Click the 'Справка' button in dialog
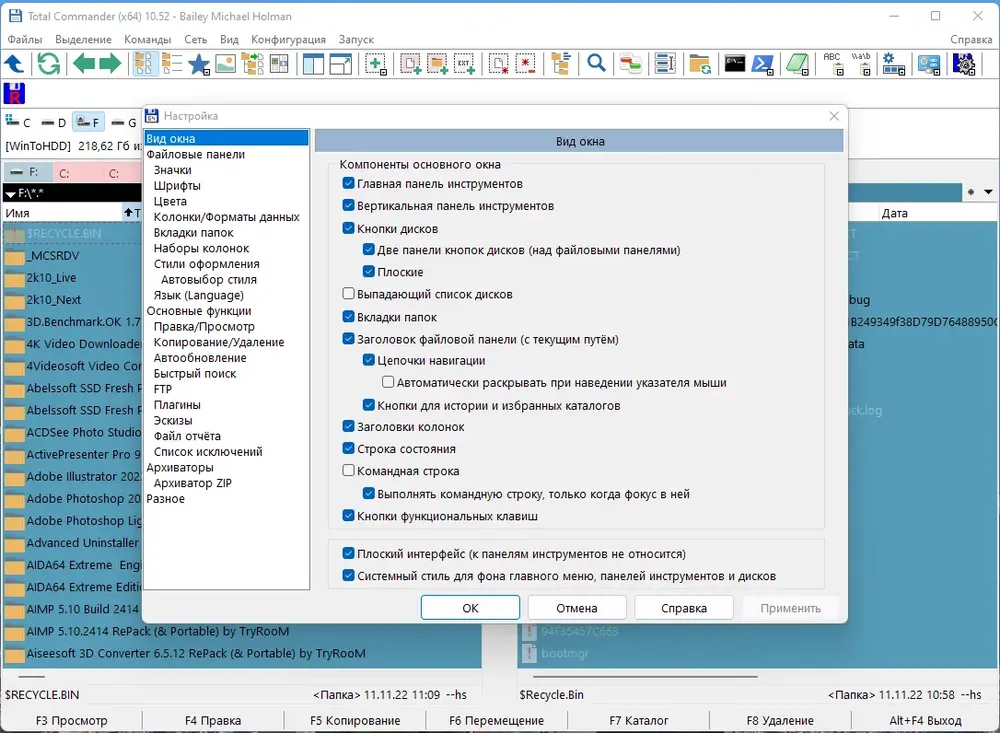This screenshot has width=1000, height=733. 684,608
